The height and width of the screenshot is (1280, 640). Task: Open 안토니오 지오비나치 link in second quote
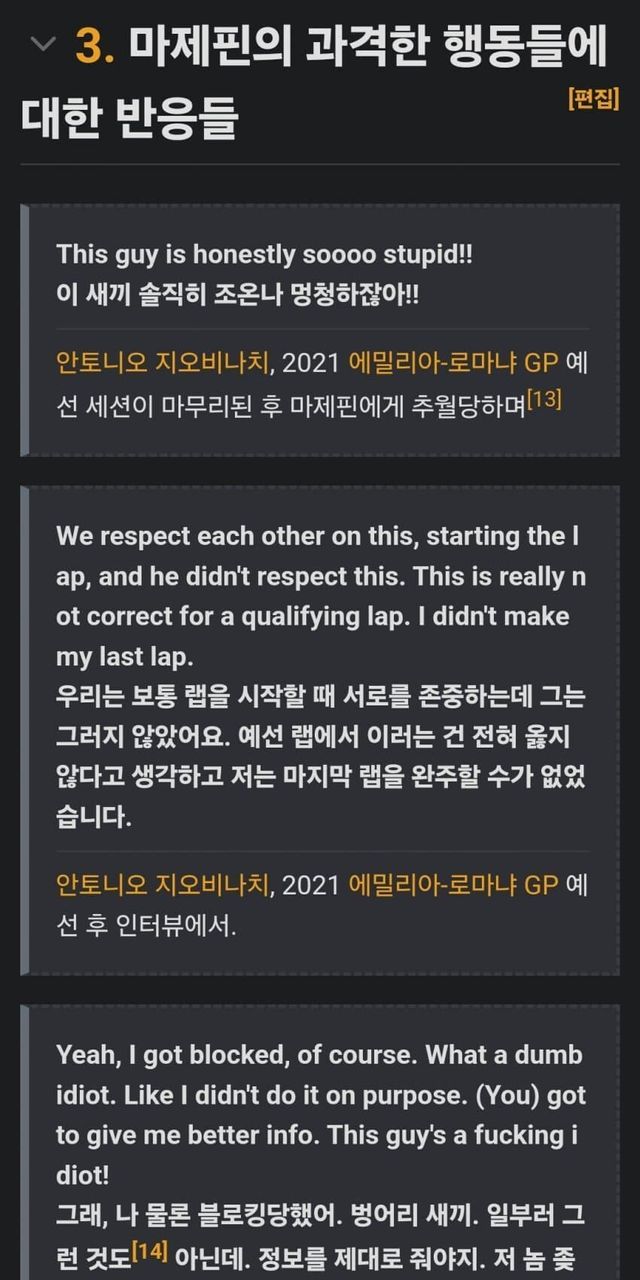[x=162, y=885]
